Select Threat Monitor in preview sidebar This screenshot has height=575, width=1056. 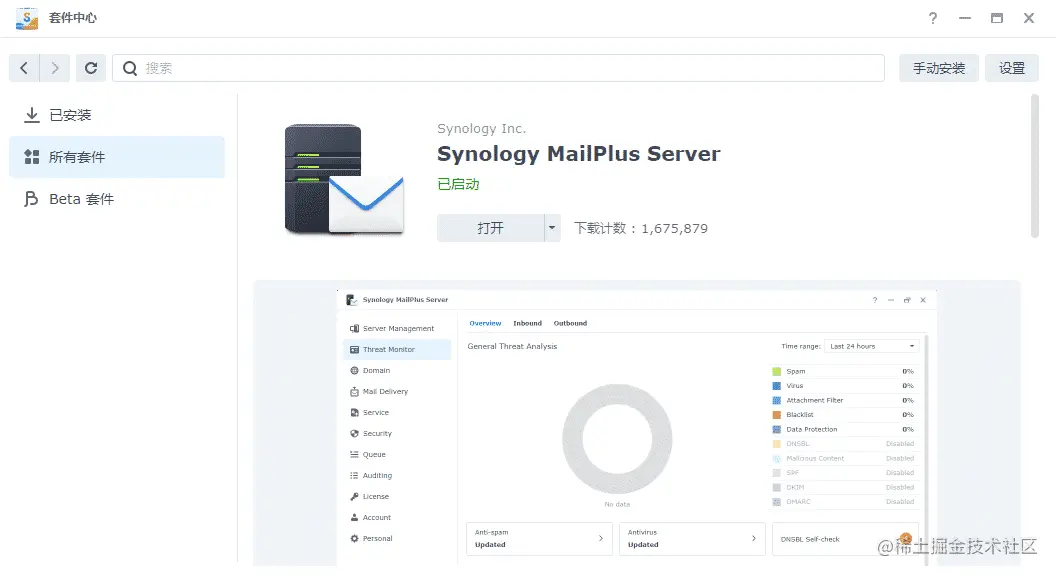point(397,349)
